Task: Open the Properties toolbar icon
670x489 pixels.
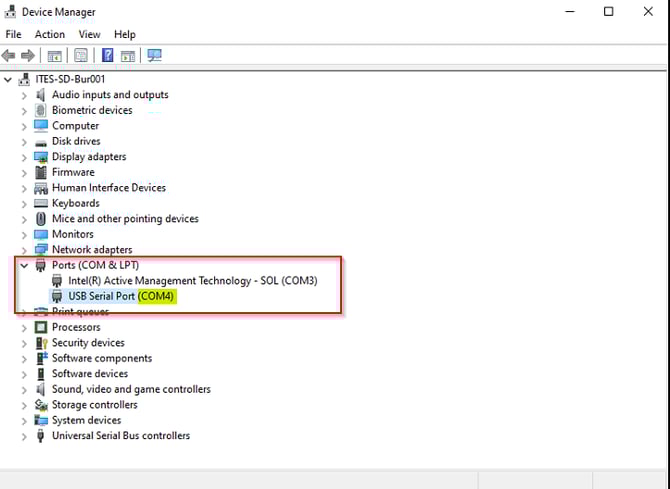Action: coord(81,56)
